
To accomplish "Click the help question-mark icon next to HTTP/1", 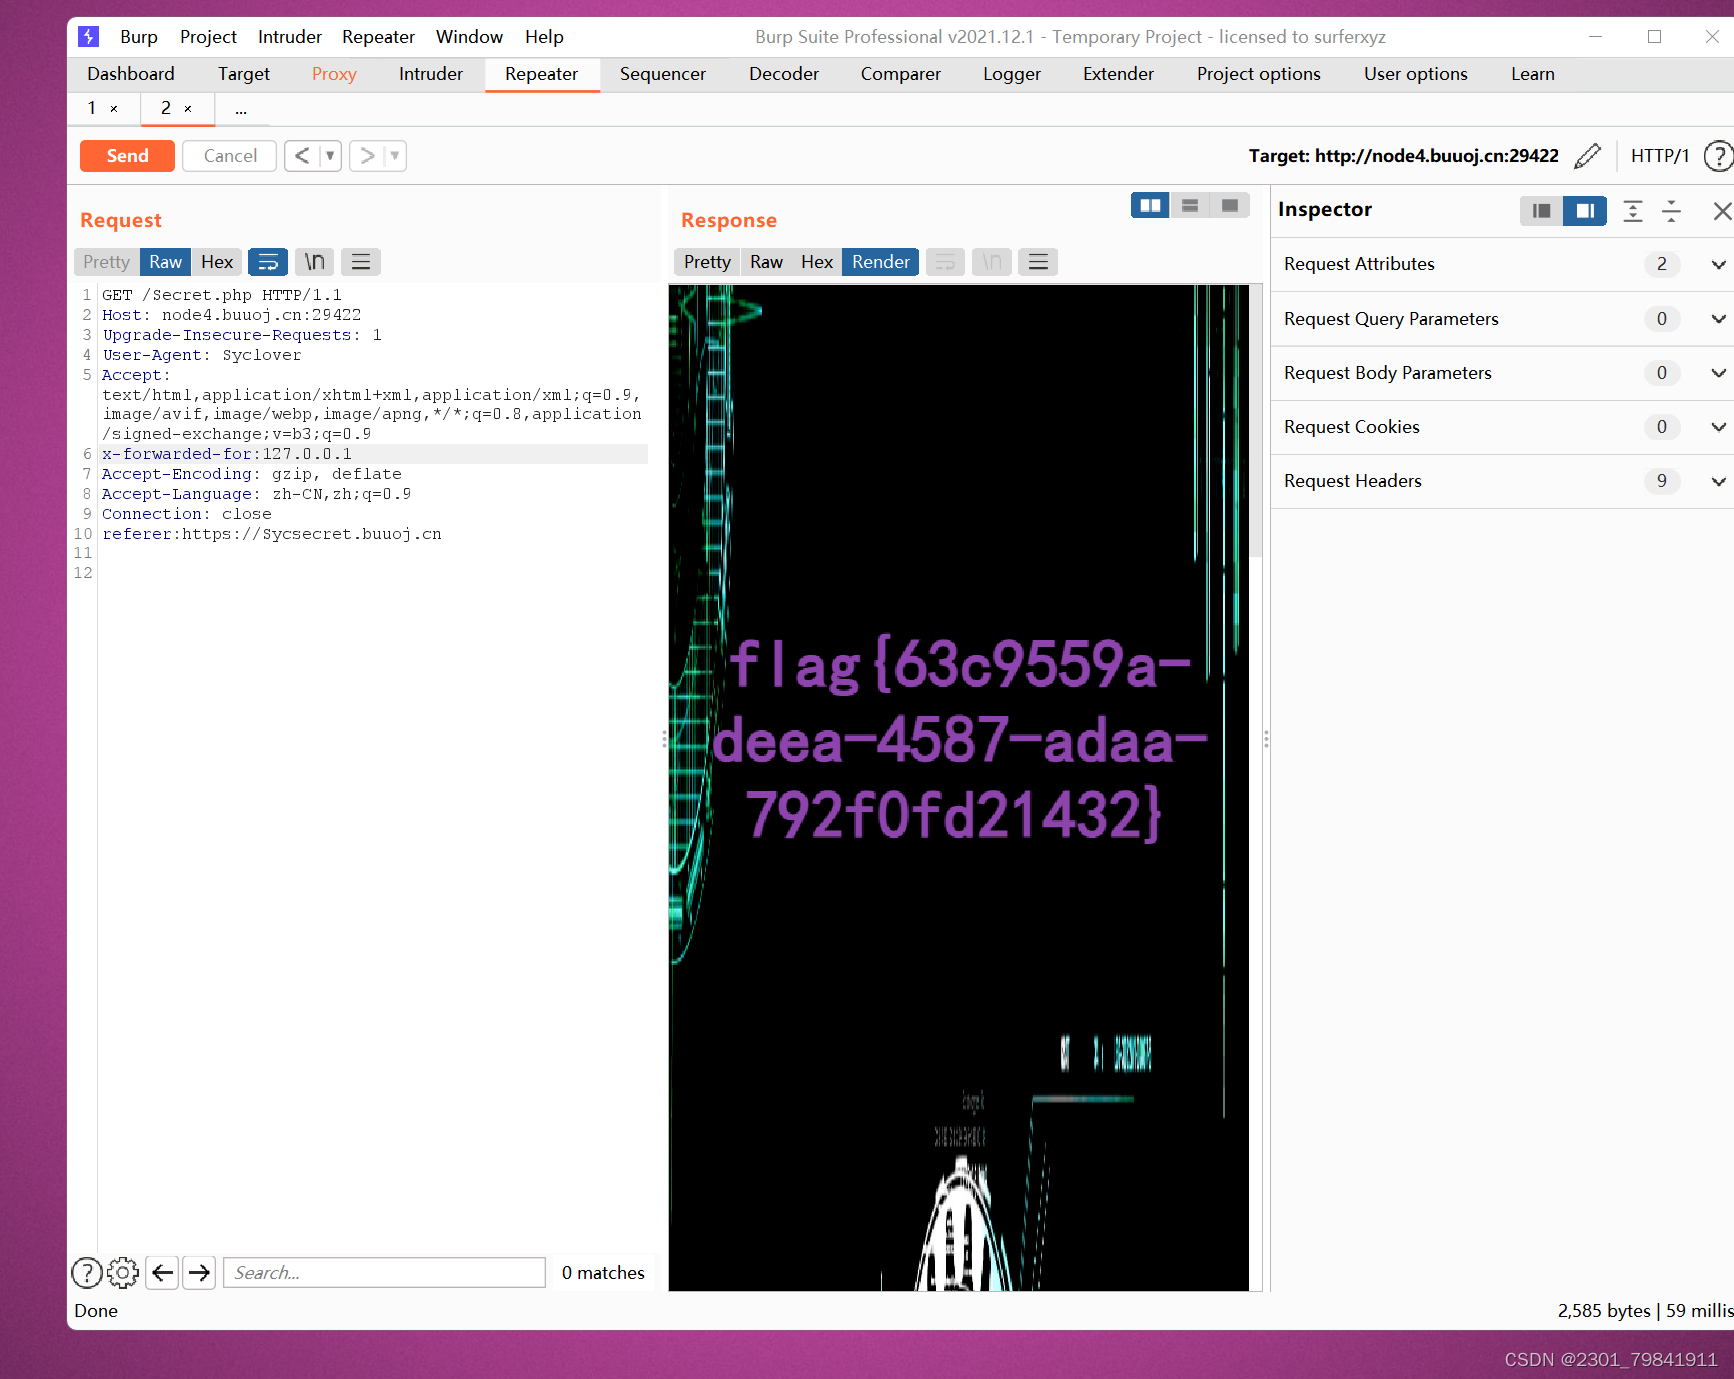I will (x=1719, y=156).
